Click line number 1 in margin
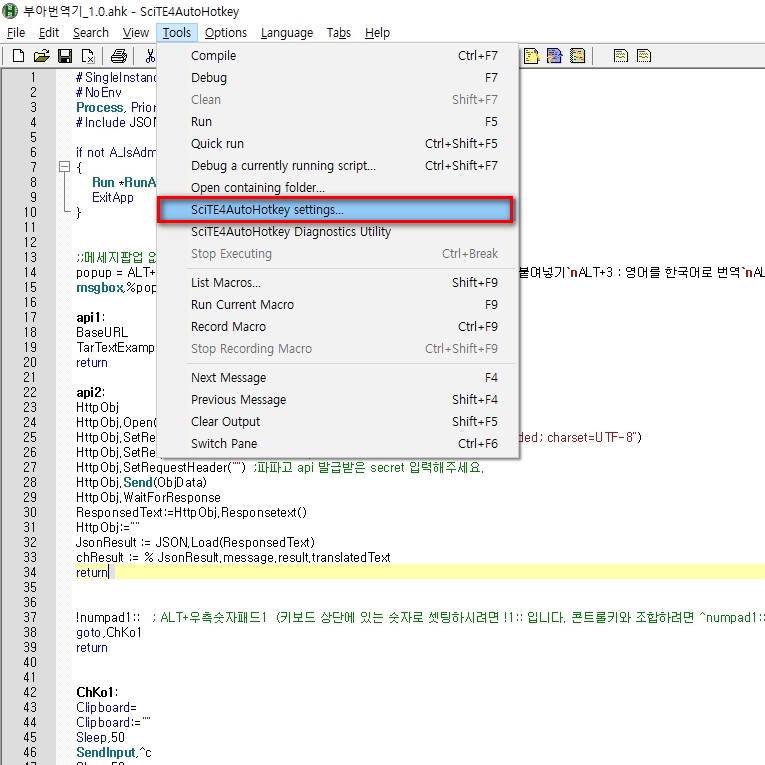 [33, 77]
